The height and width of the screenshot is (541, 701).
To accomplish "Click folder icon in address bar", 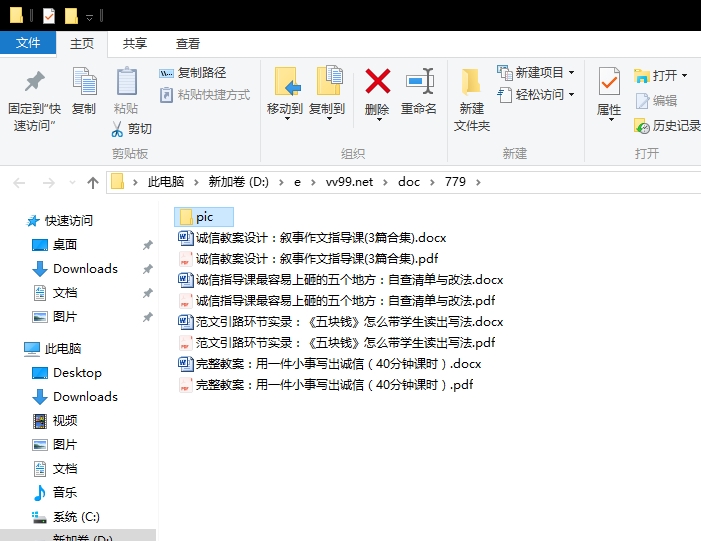I will pos(117,182).
